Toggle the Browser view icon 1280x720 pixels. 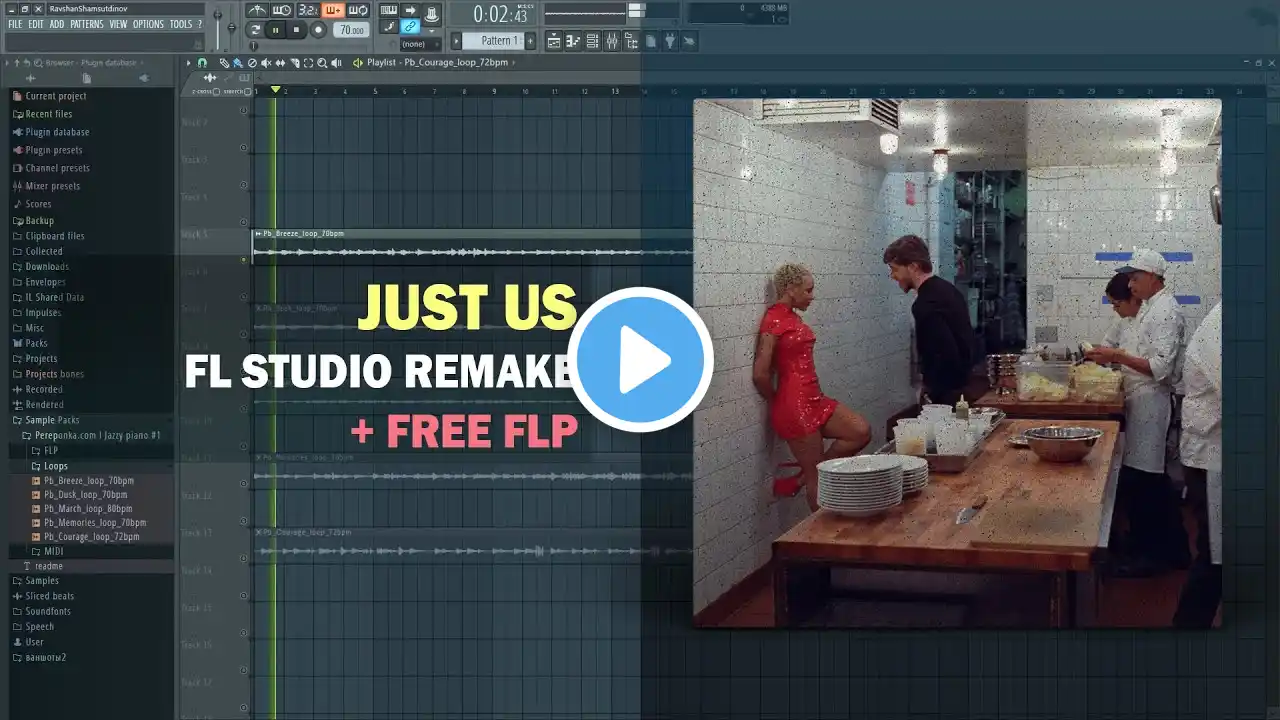[x=631, y=41]
